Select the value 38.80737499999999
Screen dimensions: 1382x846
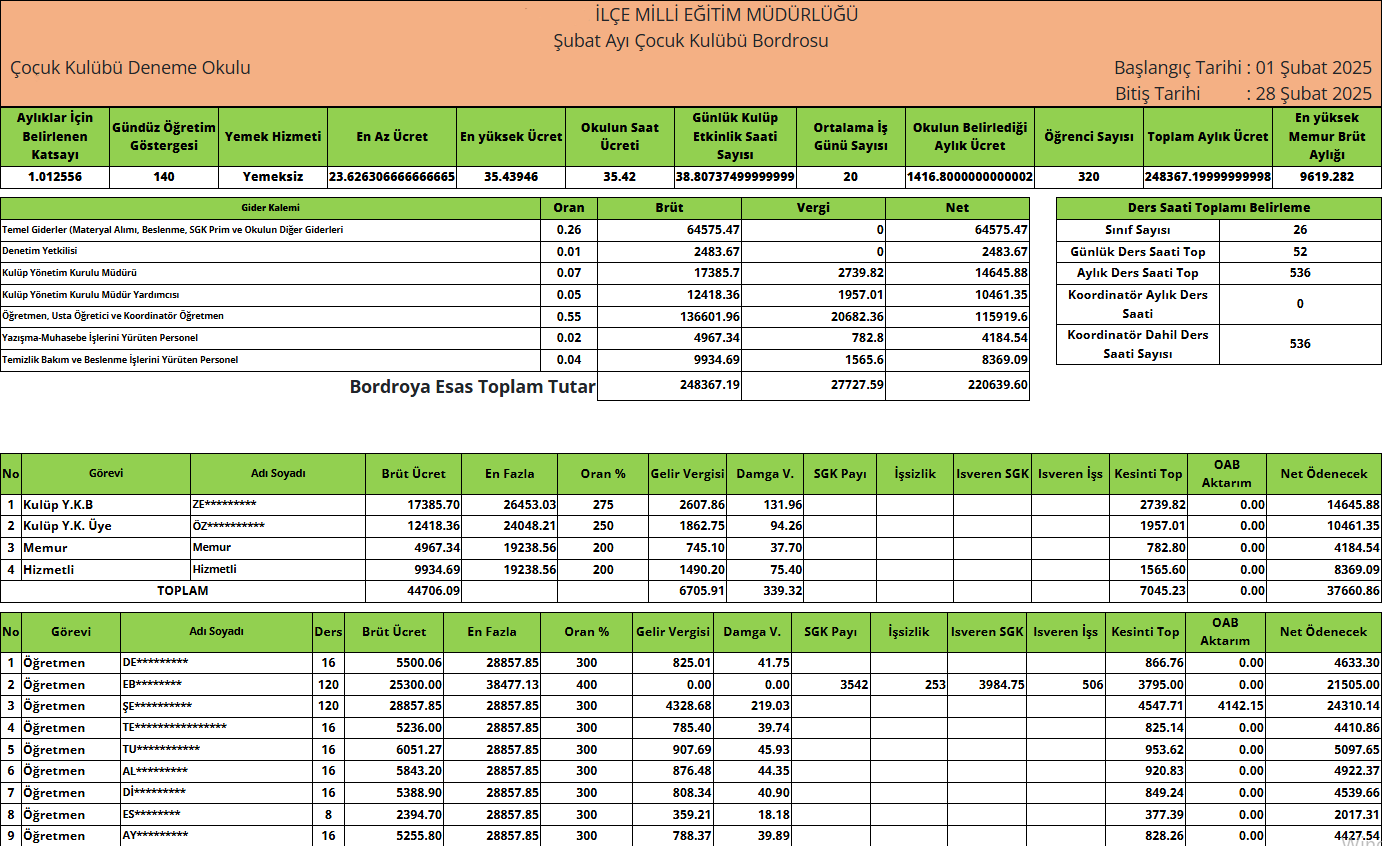pos(735,177)
